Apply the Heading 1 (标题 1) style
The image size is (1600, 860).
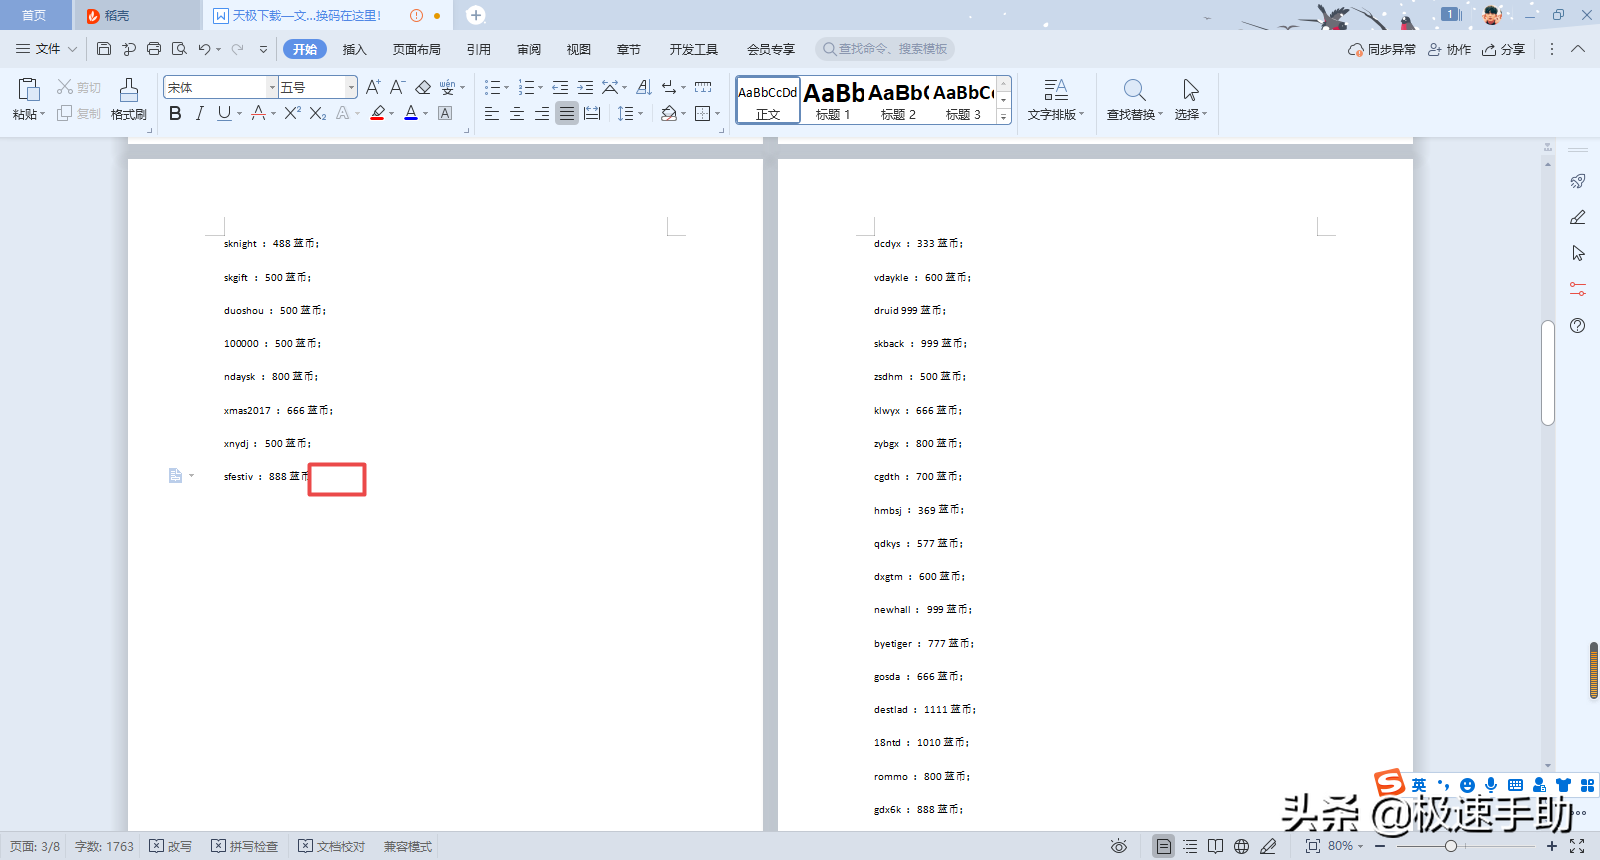pos(833,100)
